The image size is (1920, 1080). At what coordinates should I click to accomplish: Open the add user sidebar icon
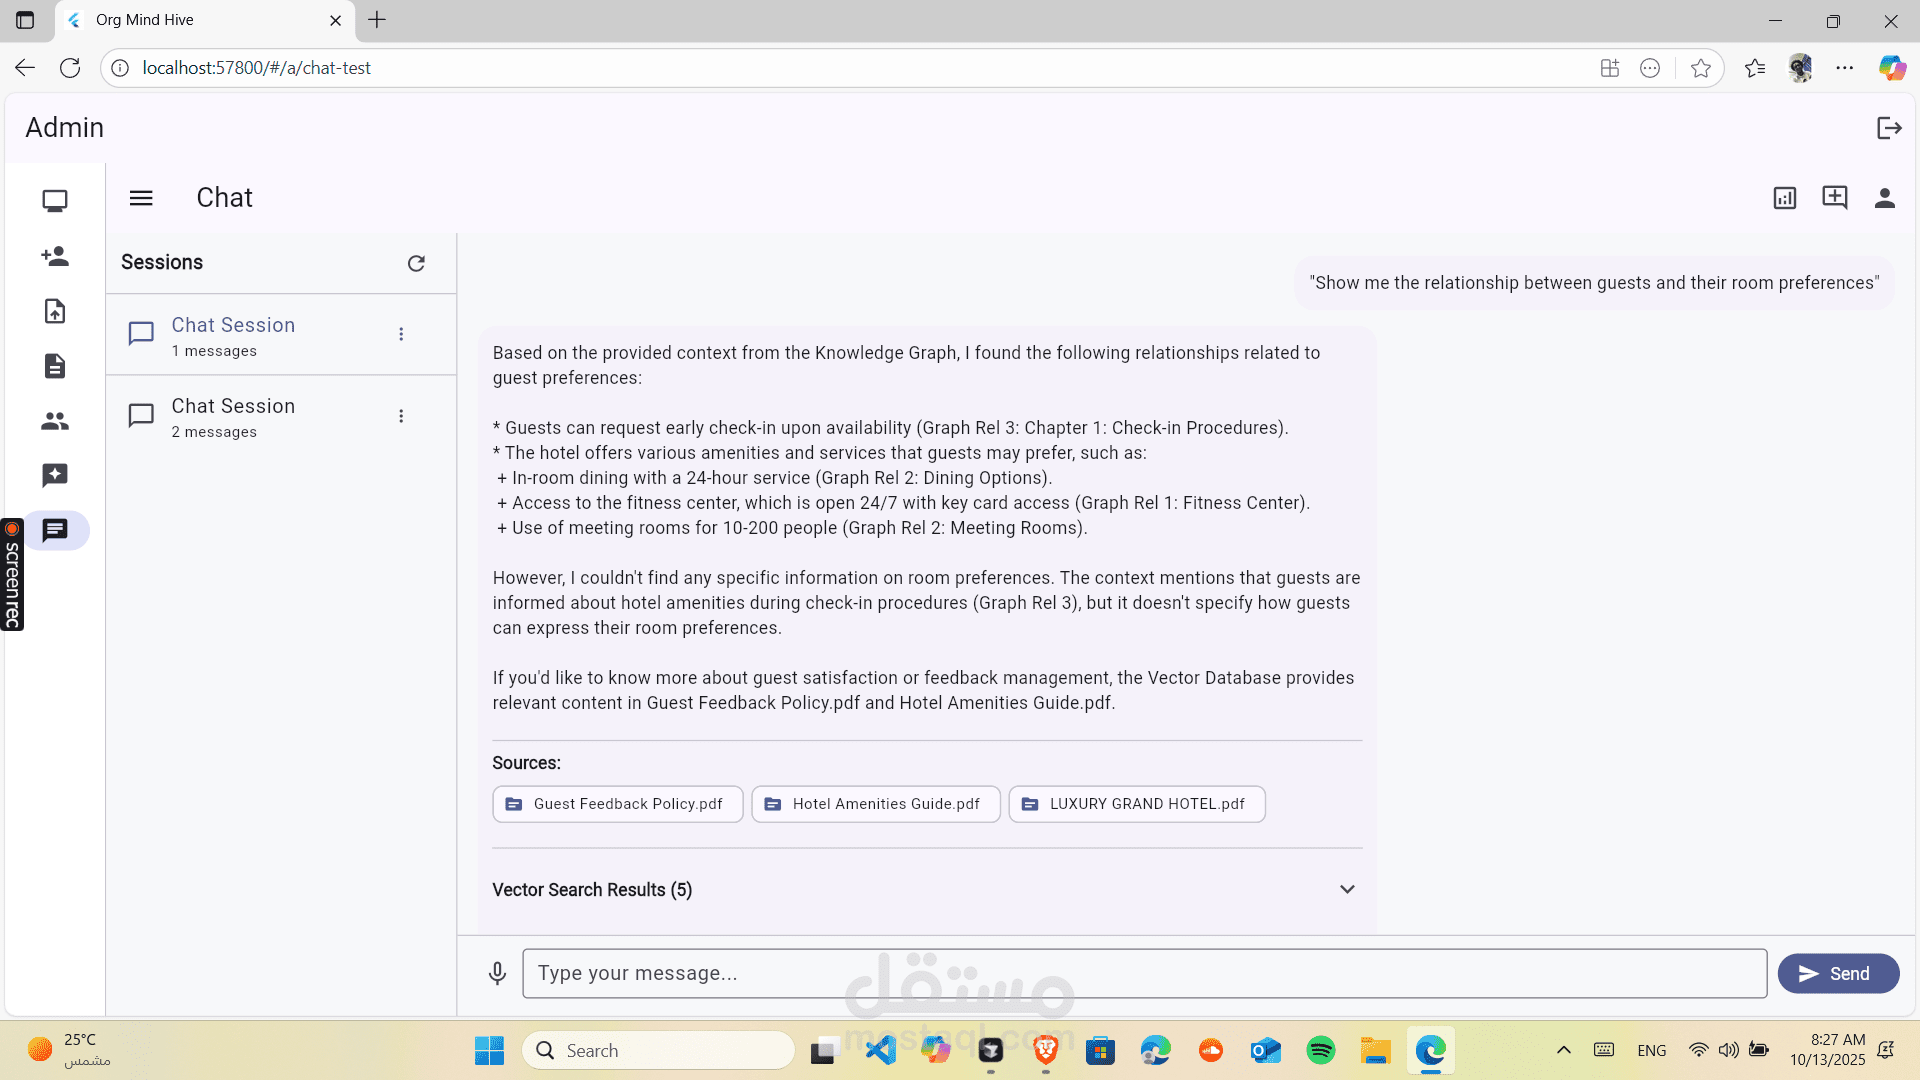tap(55, 256)
